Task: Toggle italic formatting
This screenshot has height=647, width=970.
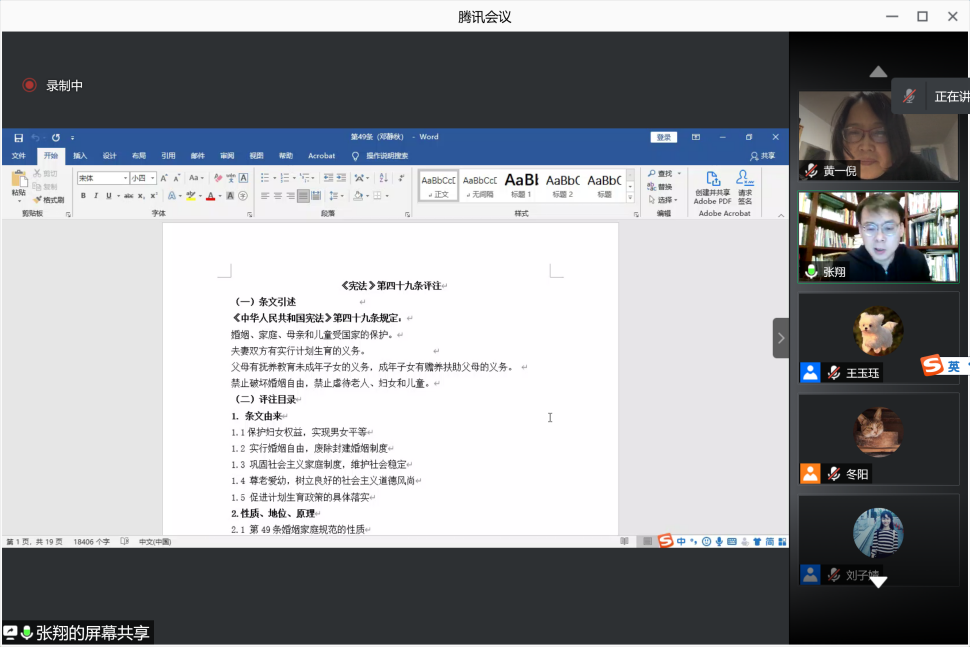Action: pyautogui.click(x=96, y=196)
